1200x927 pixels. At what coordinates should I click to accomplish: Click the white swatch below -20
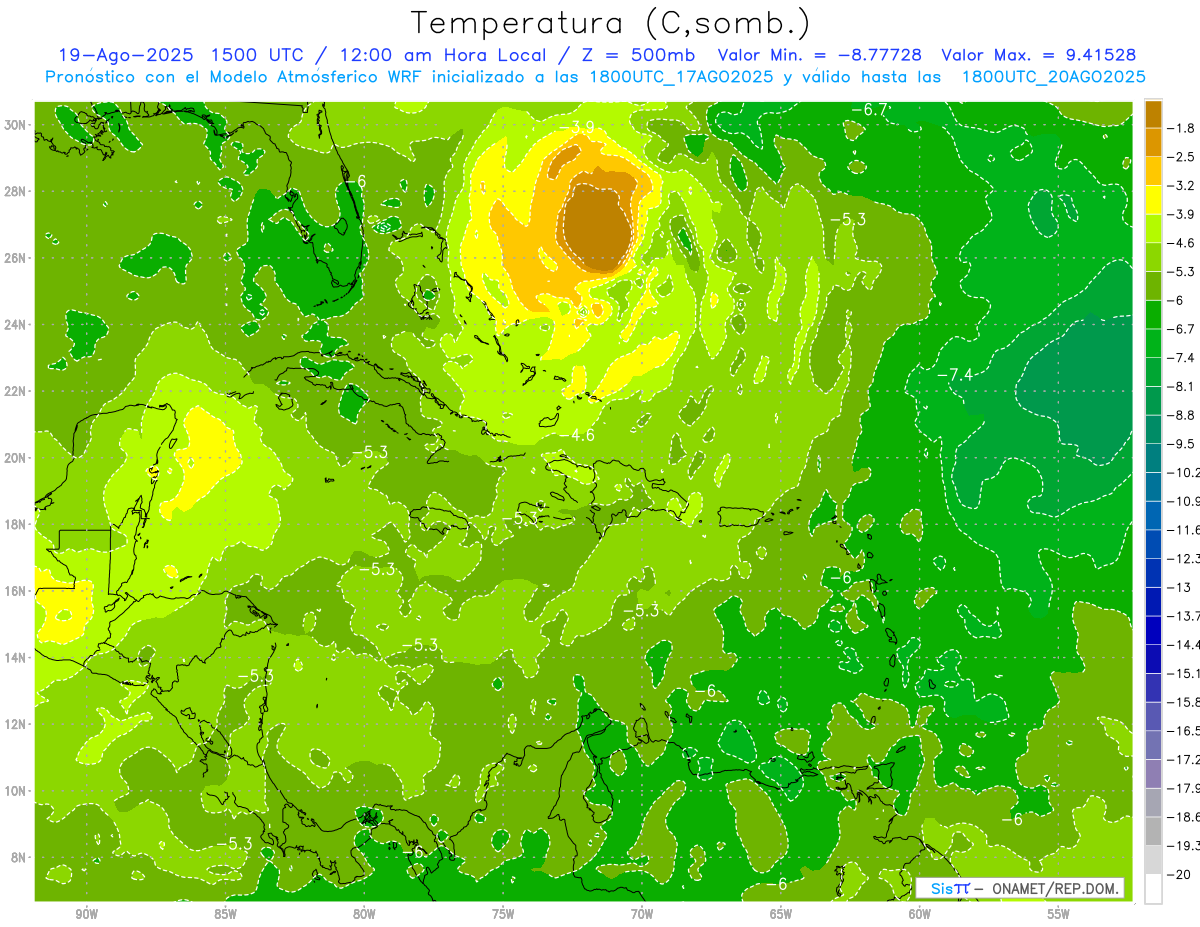(x=1153, y=888)
